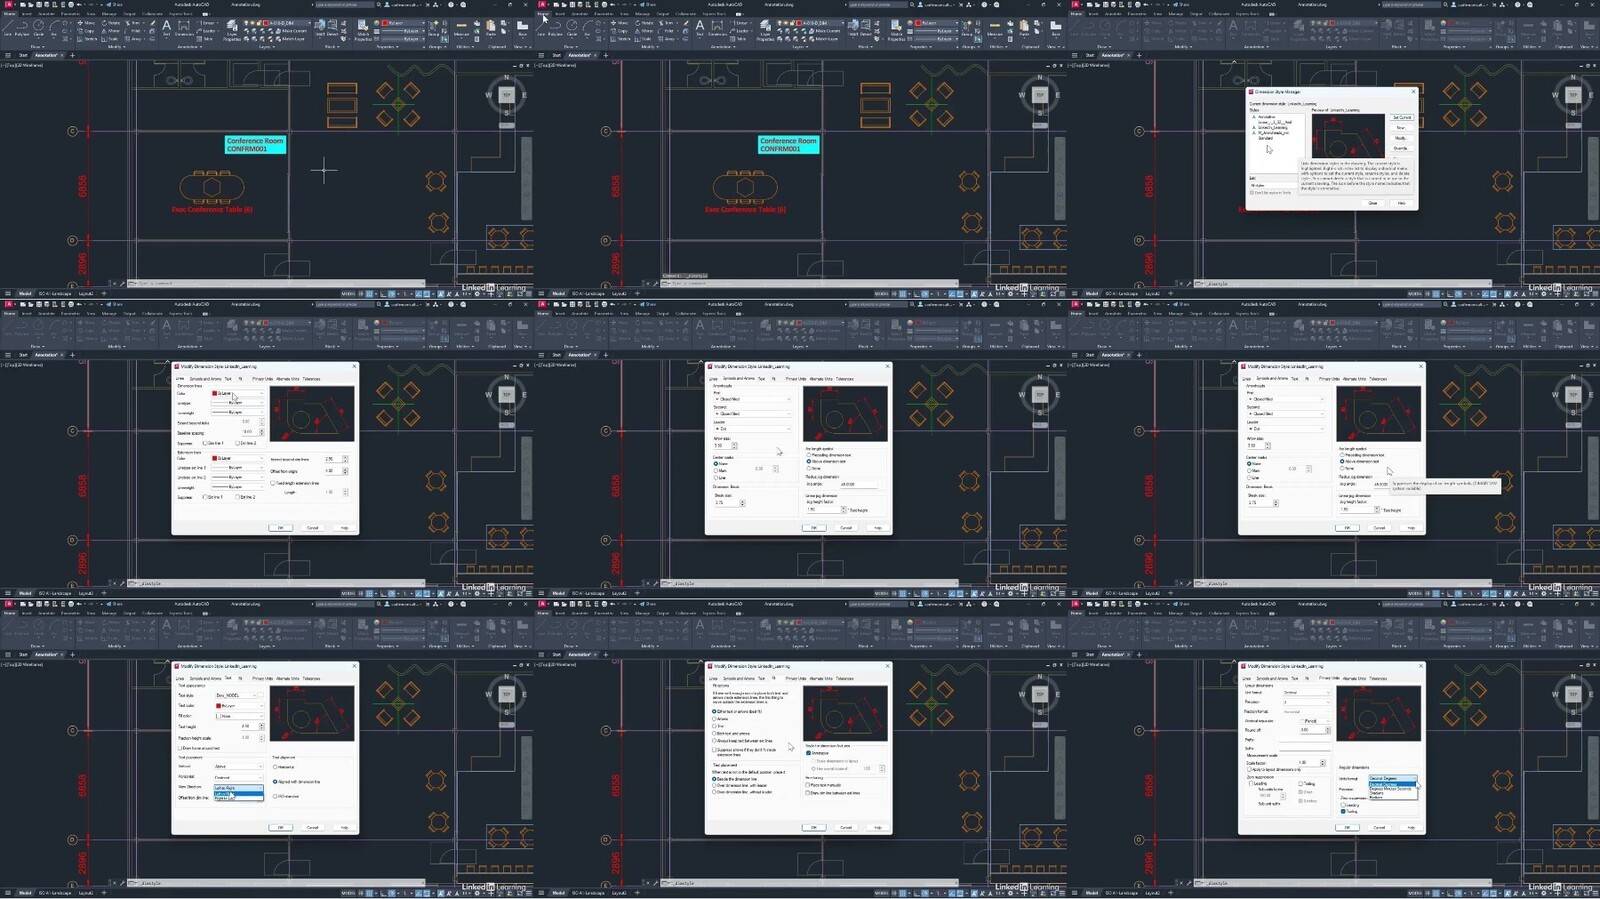1600x899 pixels.
Task: Expand the Leader arrowhead dropdown in the center frame
Action: (754, 429)
